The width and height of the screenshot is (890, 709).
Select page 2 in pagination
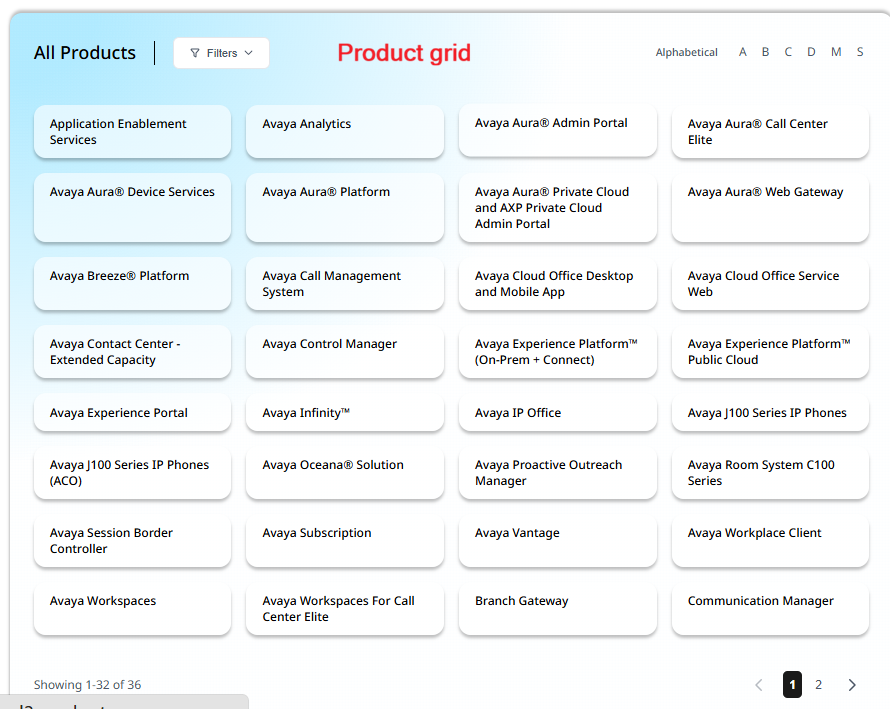click(818, 685)
